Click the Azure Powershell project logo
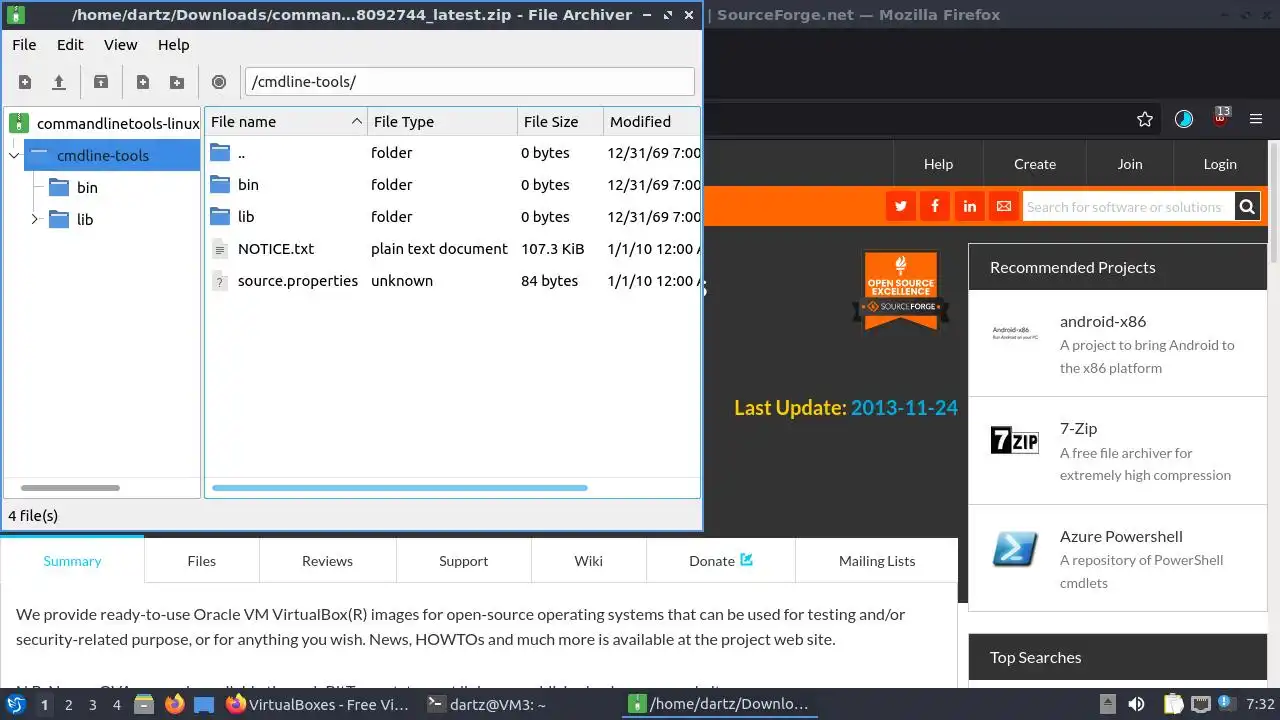1280x720 pixels. [x=1014, y=549]
